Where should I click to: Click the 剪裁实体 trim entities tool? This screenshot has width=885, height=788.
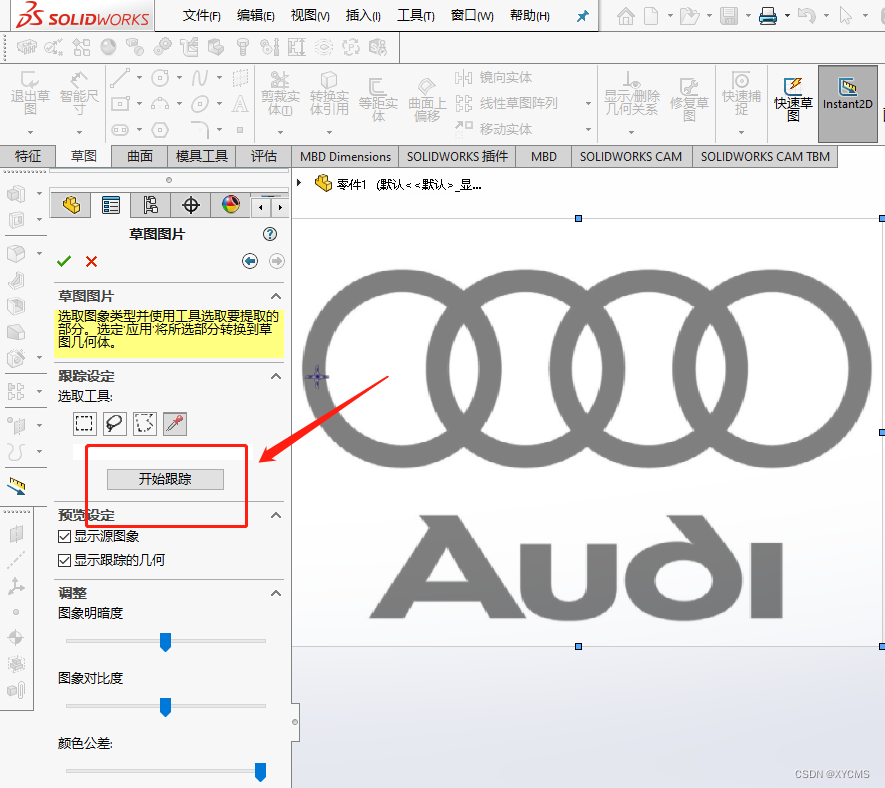[x=280, y=94]
